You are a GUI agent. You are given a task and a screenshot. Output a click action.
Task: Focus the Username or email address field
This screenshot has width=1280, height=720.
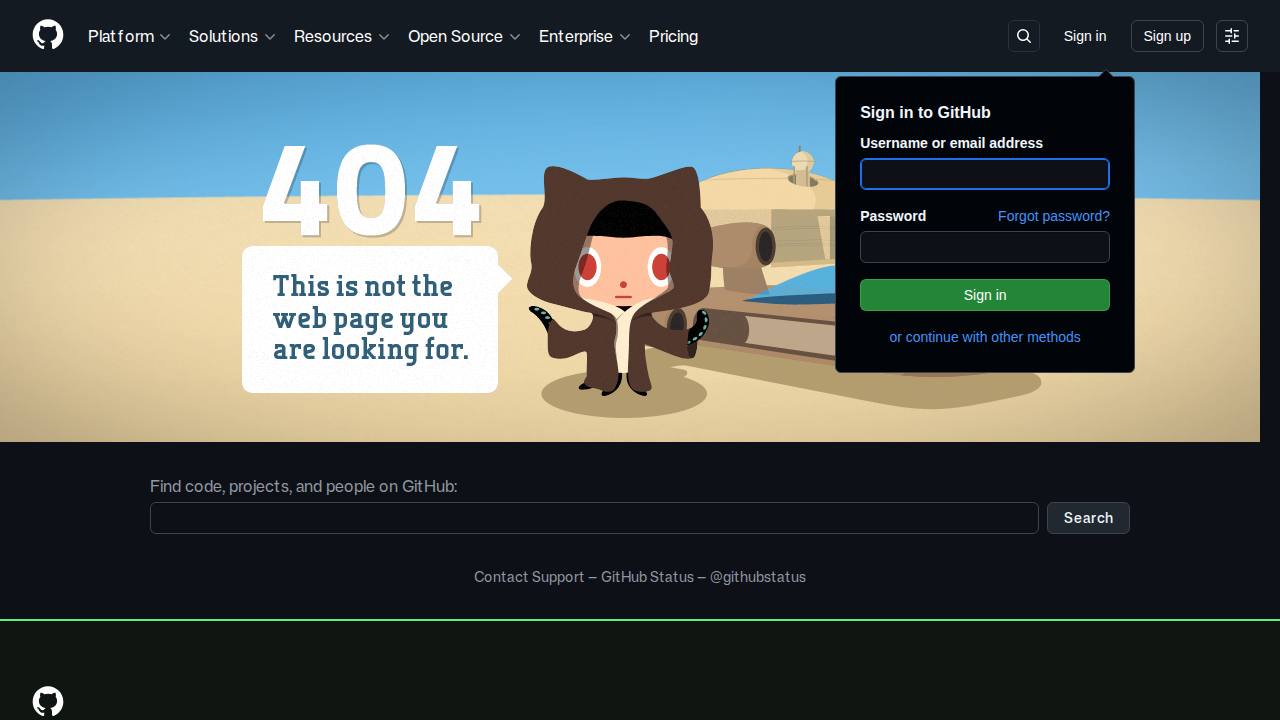pos(985,174)
